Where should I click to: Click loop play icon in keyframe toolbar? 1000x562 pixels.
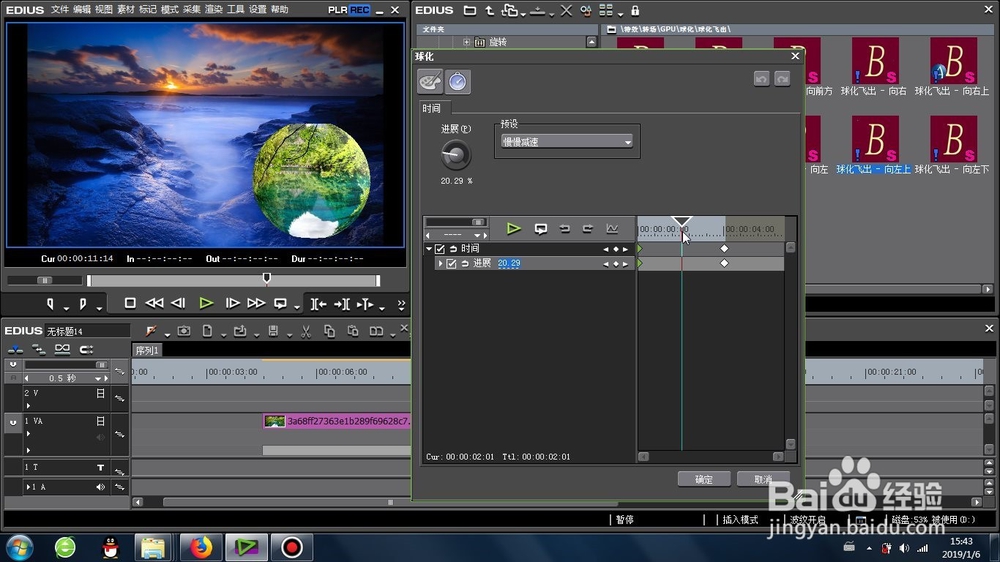point(541,228)
